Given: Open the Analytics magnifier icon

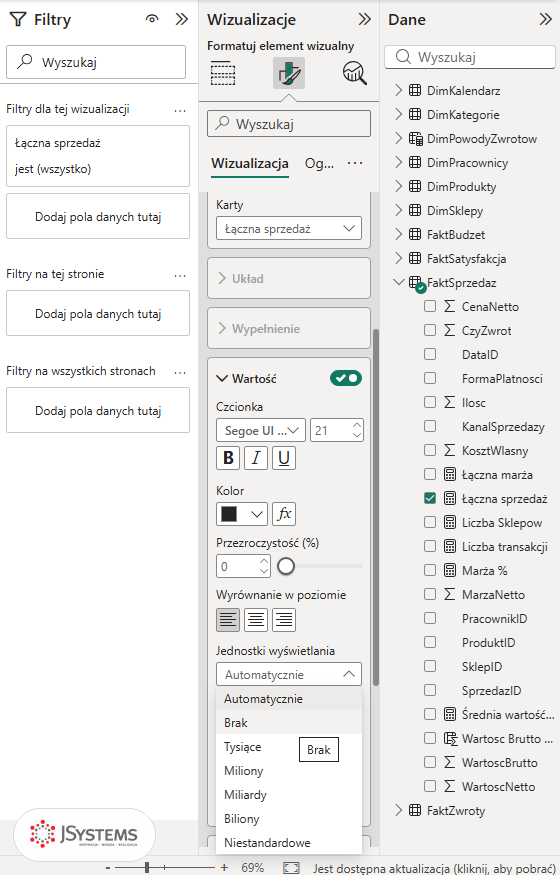Looking at the screenshot, I should click(x=355, y=73).
